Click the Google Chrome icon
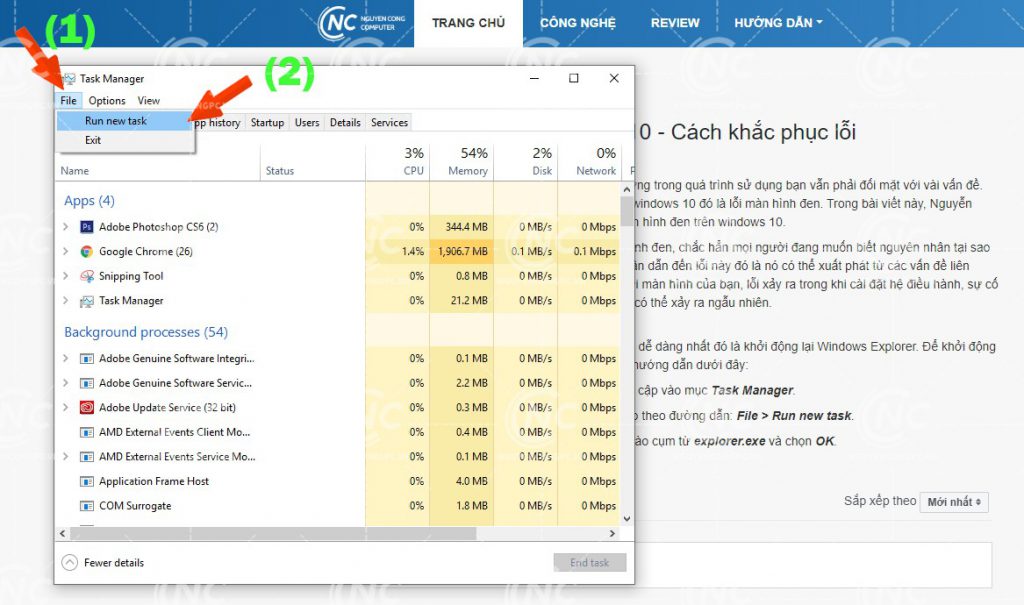Viewport: 1024px width, 605px height. coord(86,252)
